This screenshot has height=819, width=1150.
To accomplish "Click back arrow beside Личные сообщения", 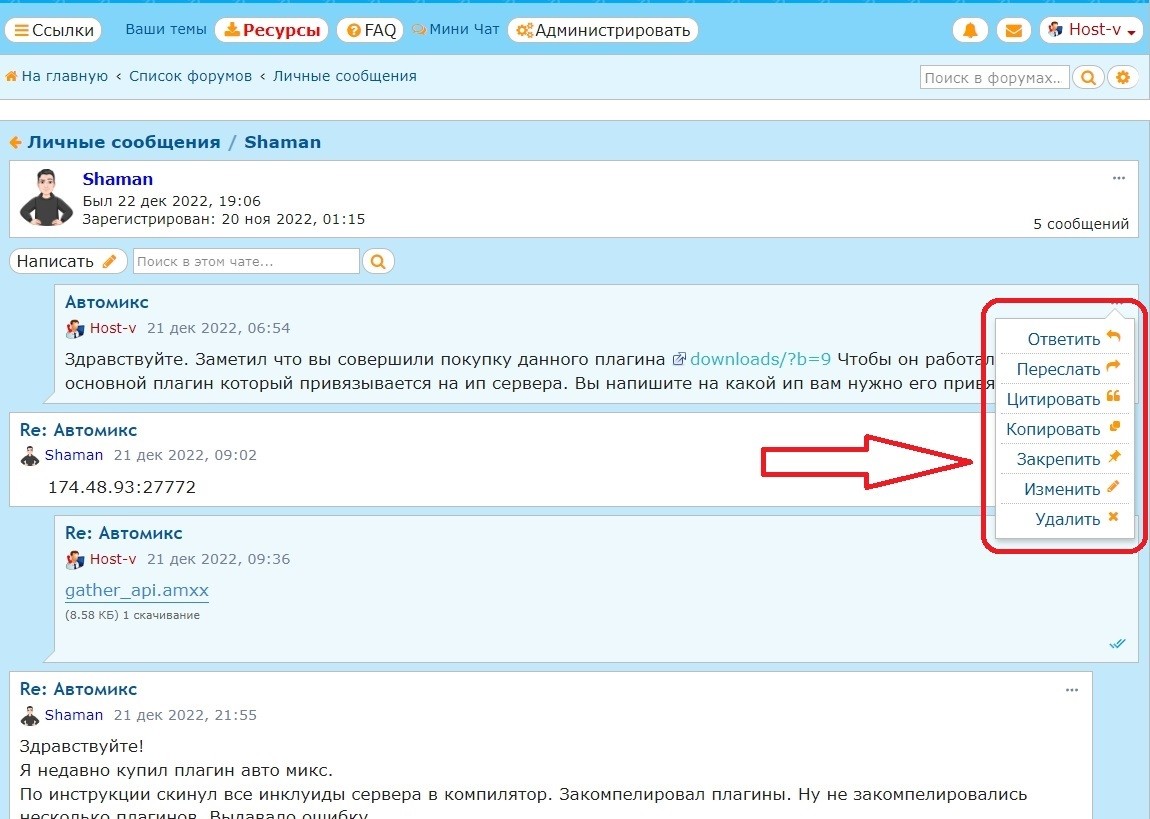I will pyautogui.click(x=16, y=142).
